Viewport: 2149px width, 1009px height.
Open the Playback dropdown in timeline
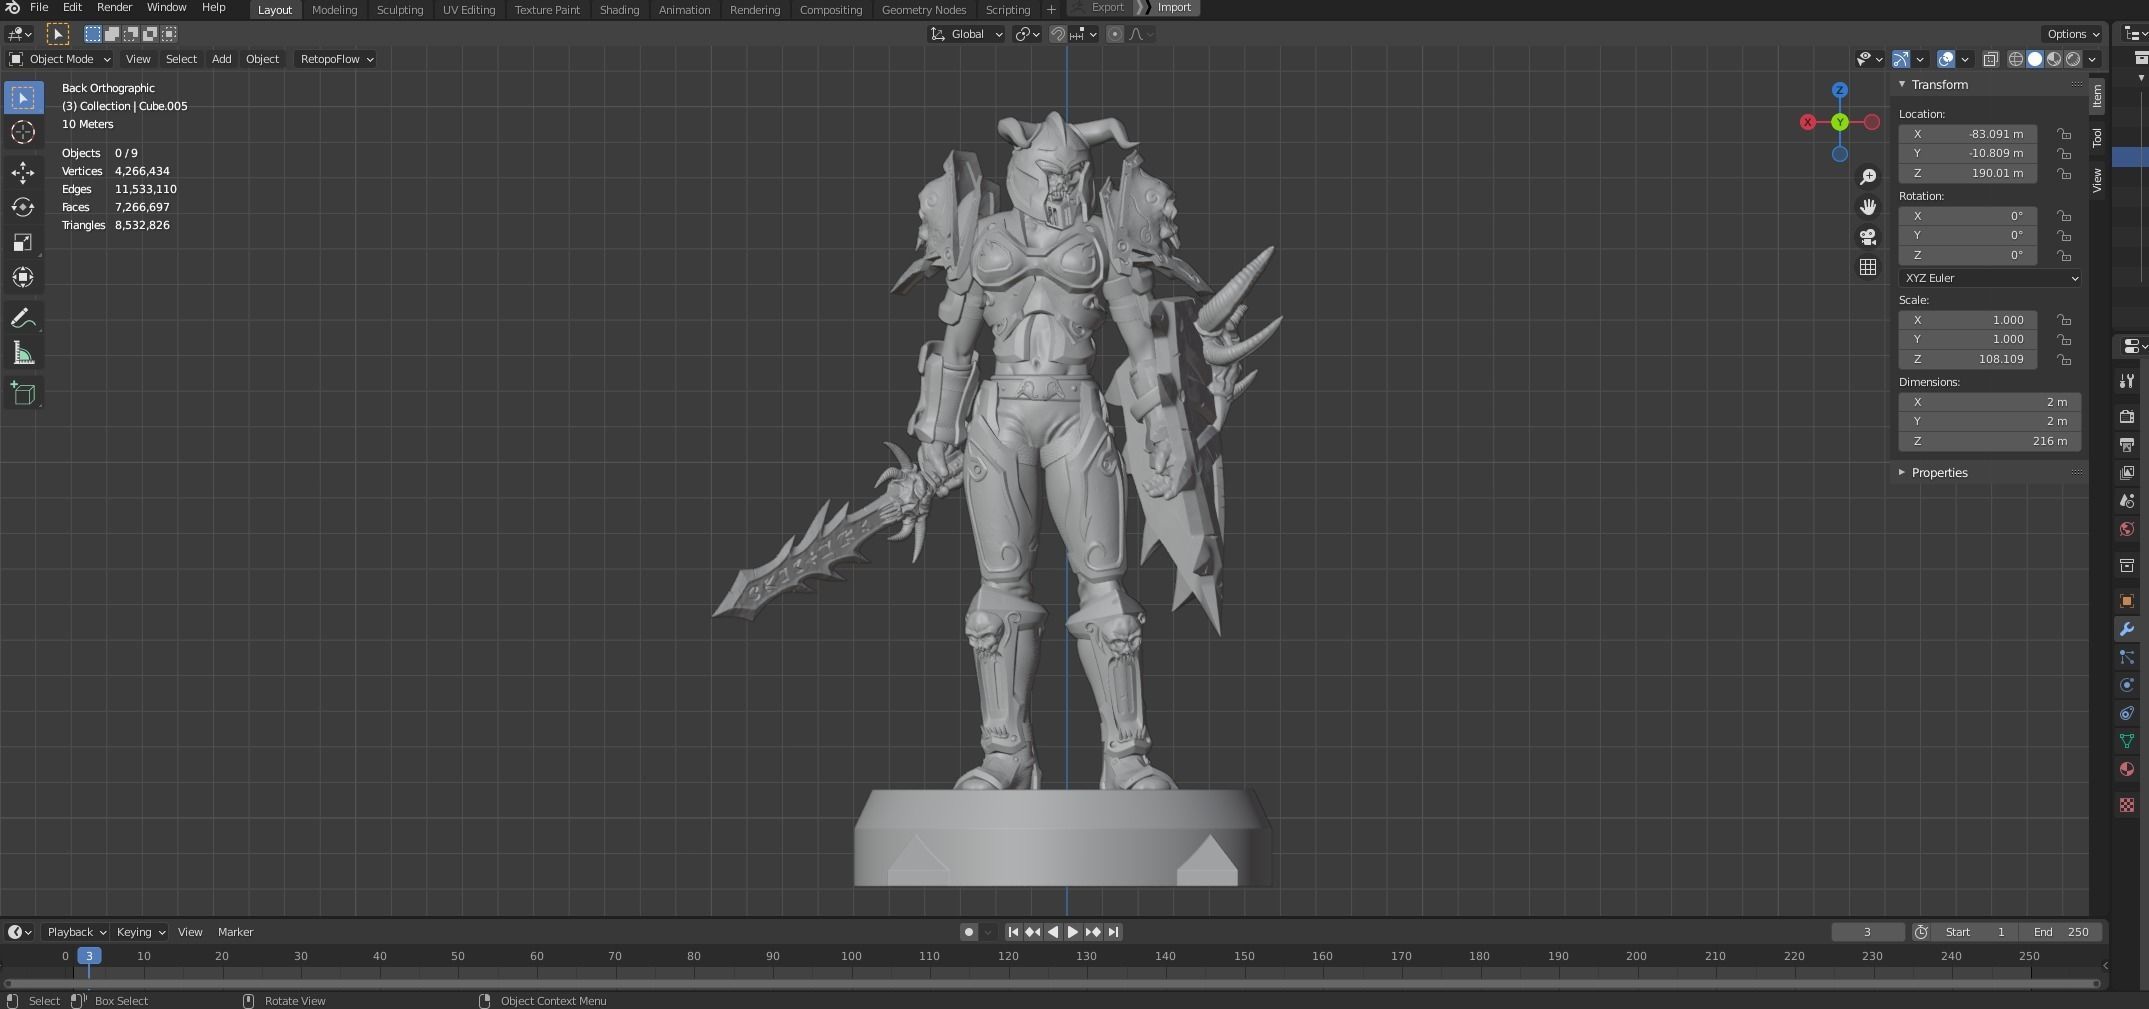pyautogui.click(x=76, y=932)
